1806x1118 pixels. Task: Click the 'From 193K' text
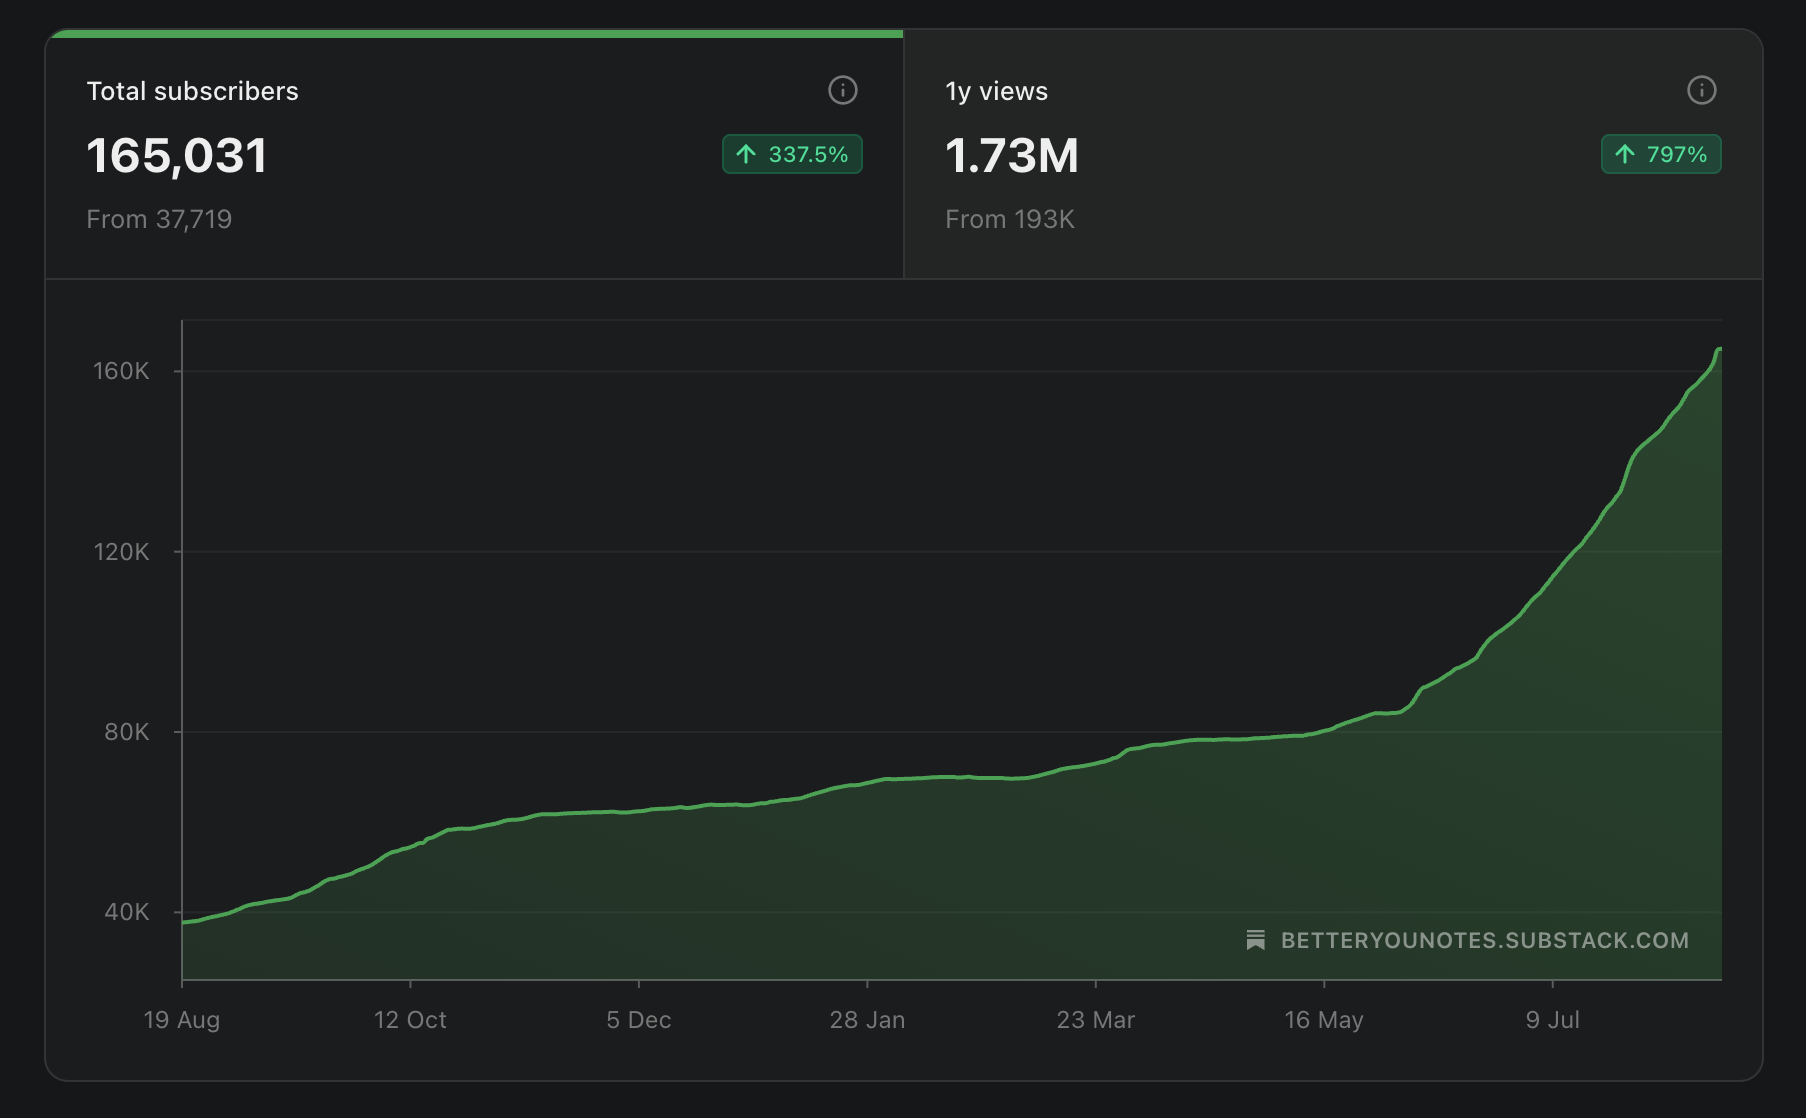pyautogui.click(x=1010, y=219)
